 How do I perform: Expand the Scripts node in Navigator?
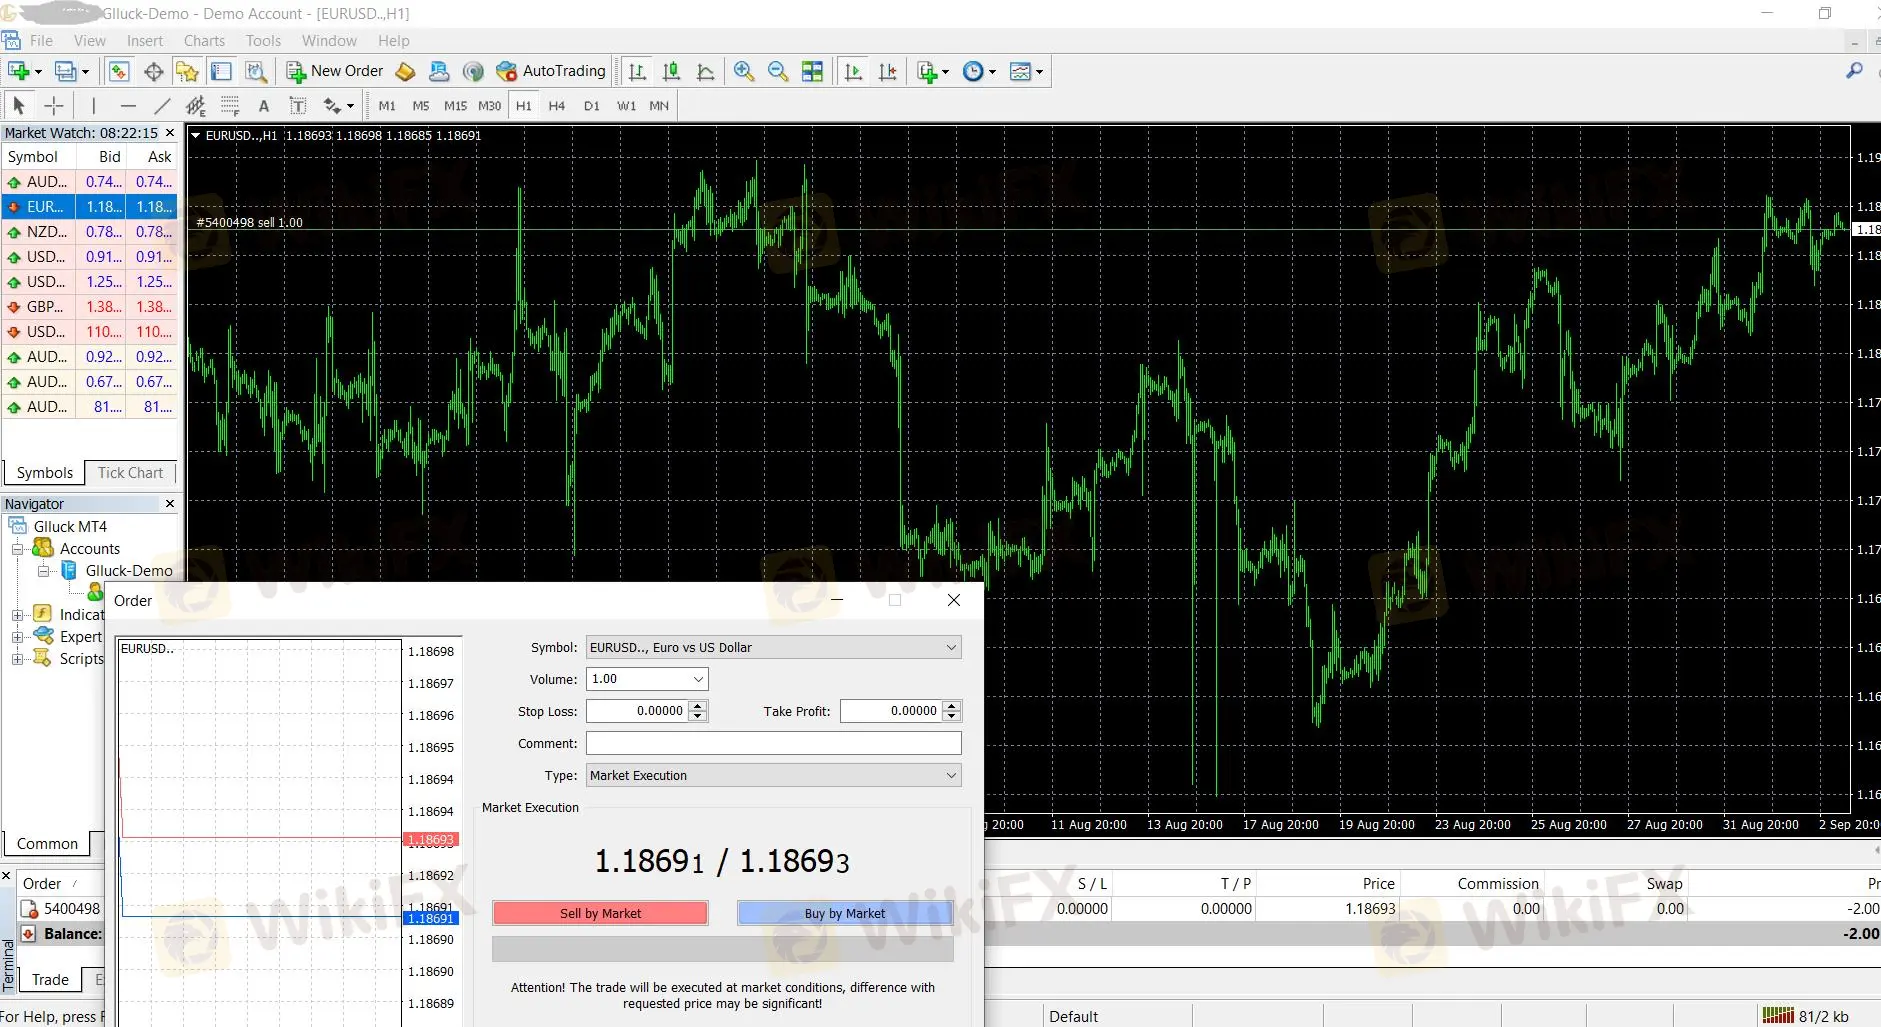pos(17,659)
